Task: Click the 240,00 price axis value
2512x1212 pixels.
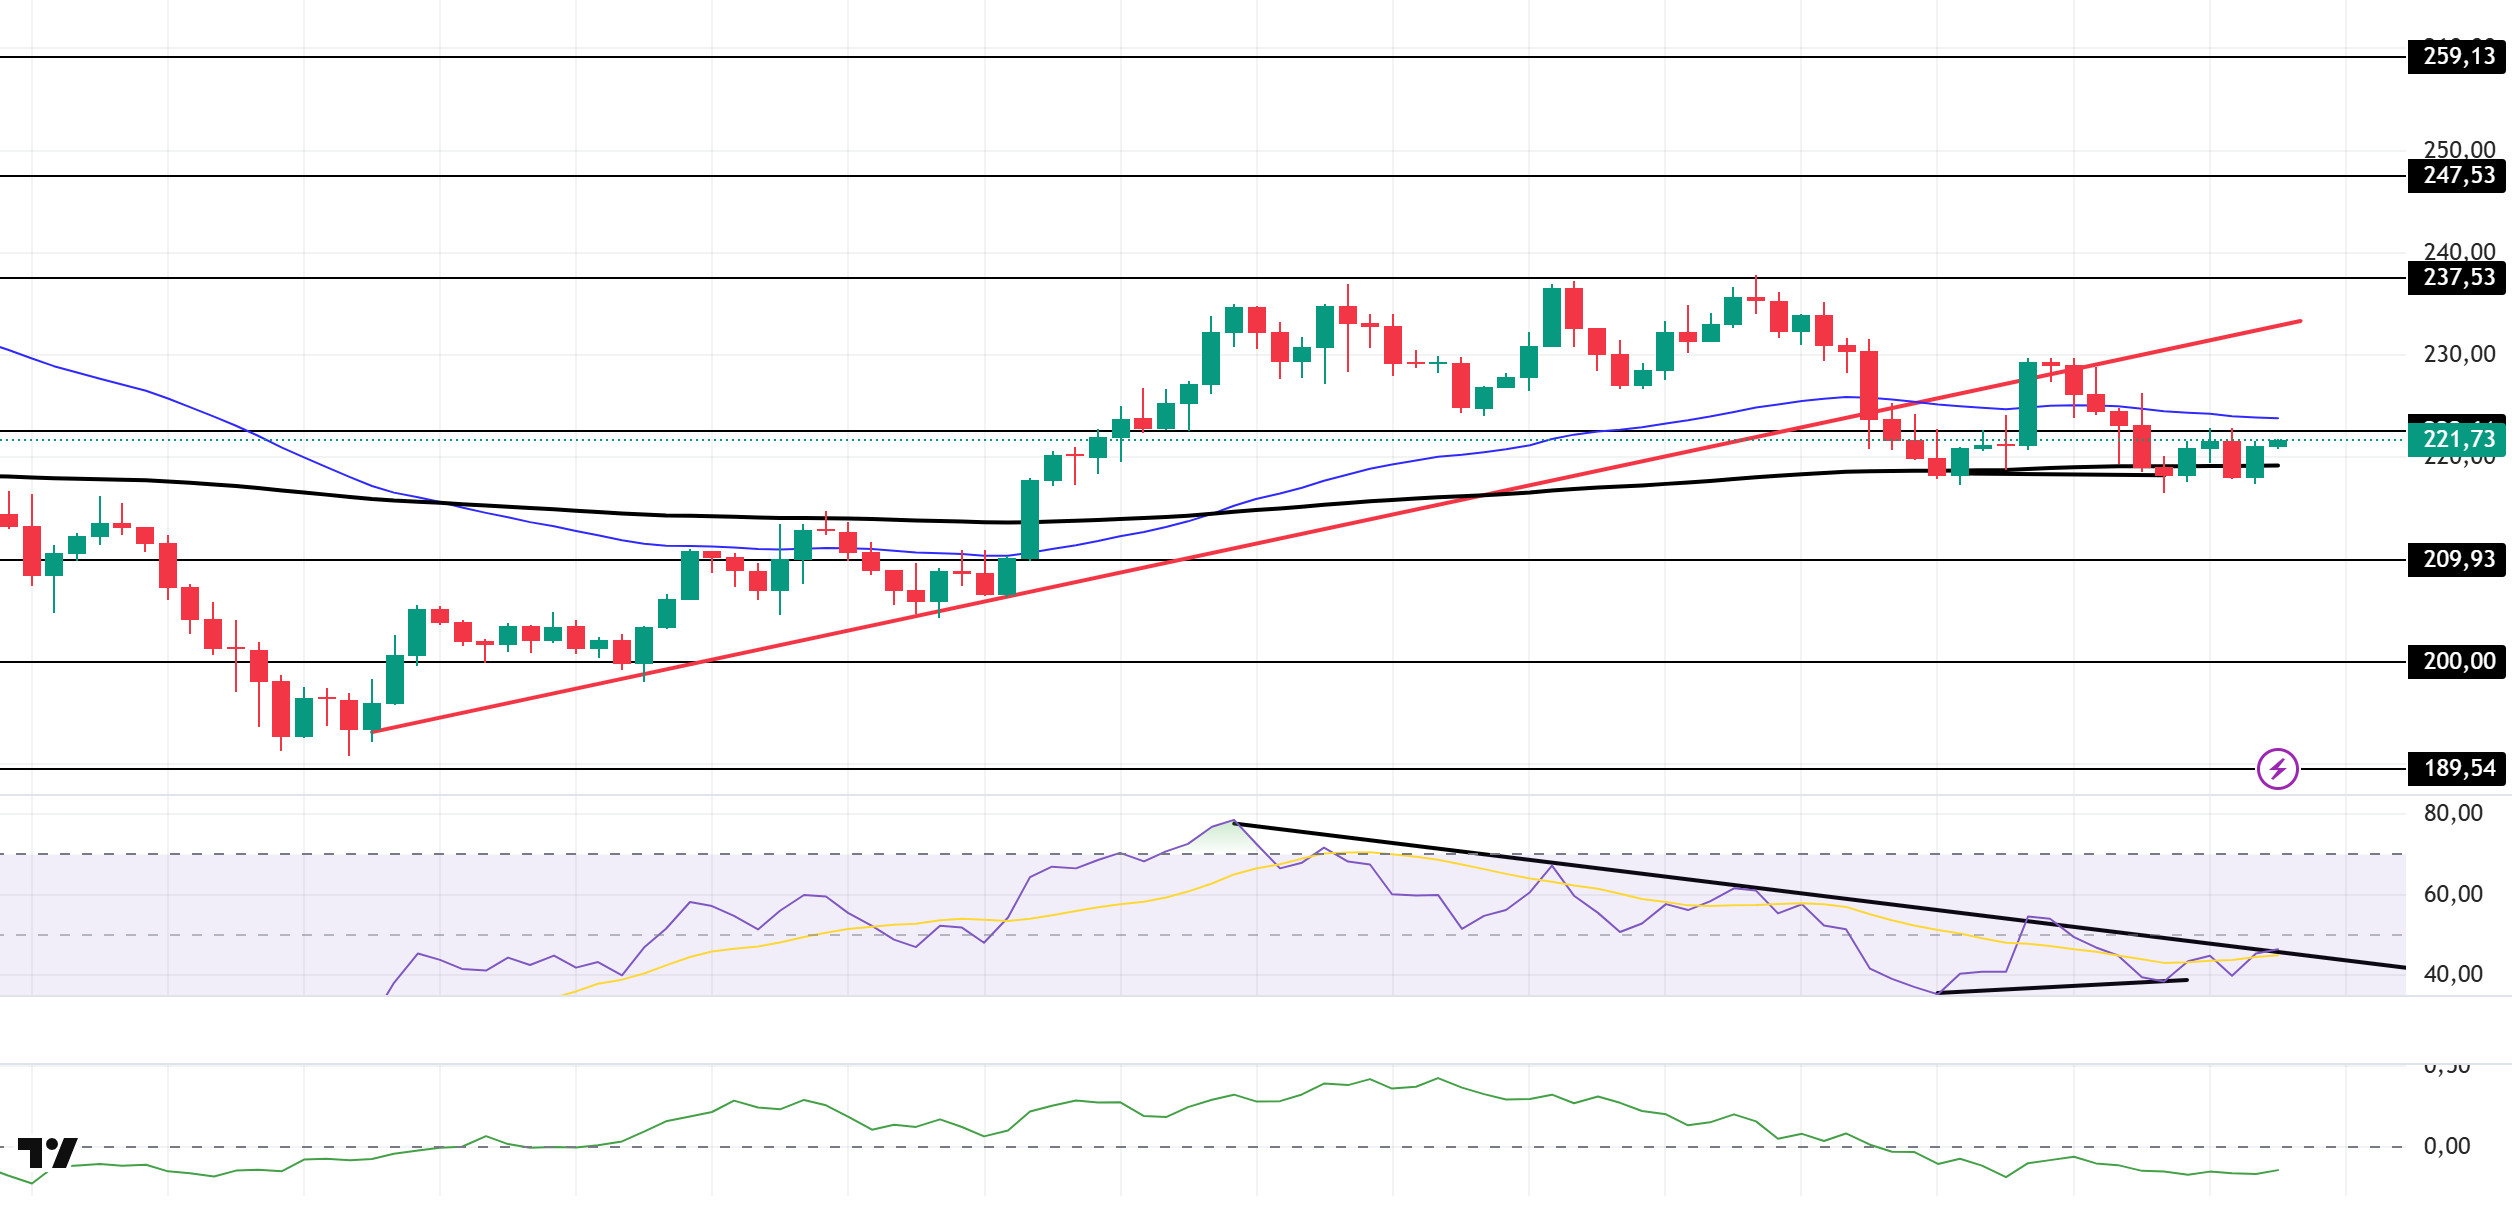Action: [x=2458, y=251]
